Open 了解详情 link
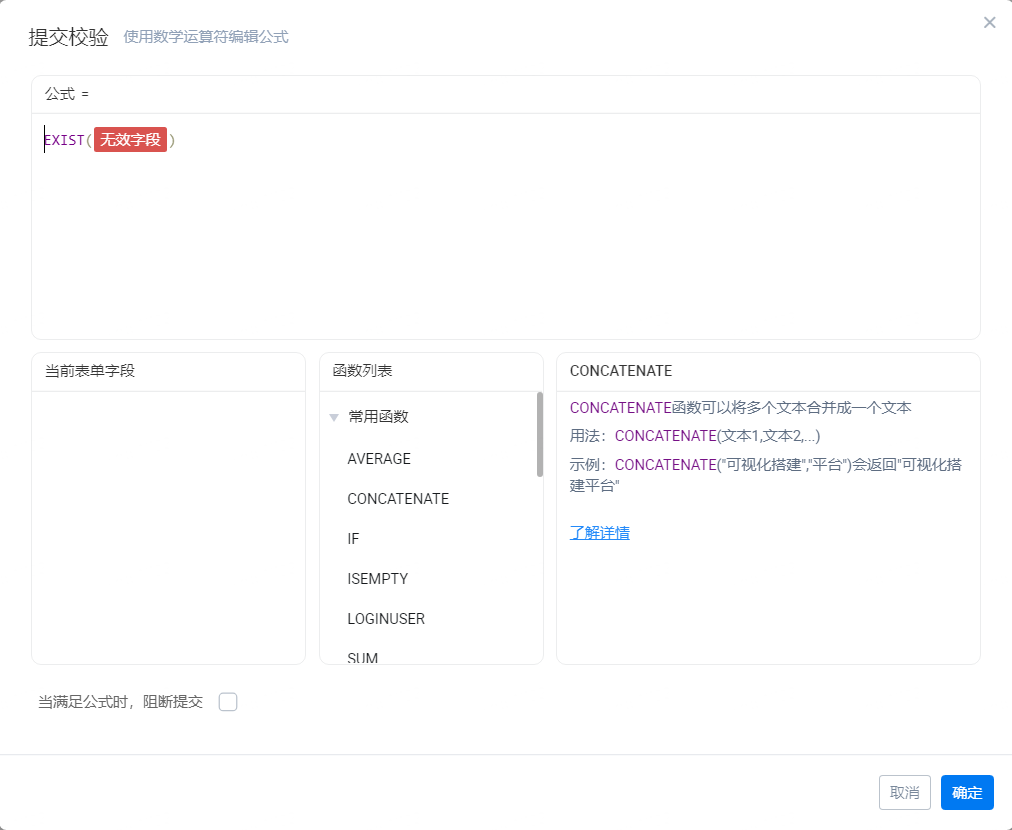Screen dimensions: 1012x830 (x=600, y=533)
